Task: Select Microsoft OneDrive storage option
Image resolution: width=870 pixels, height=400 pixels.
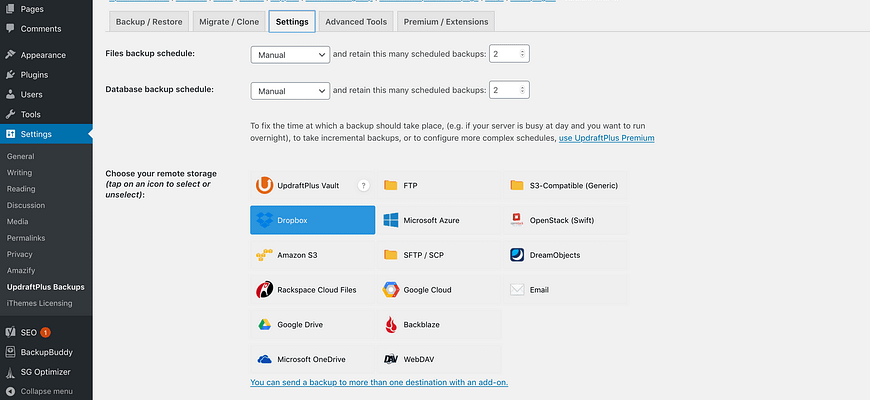Action: pyautogui.click(x=312, y=359)
